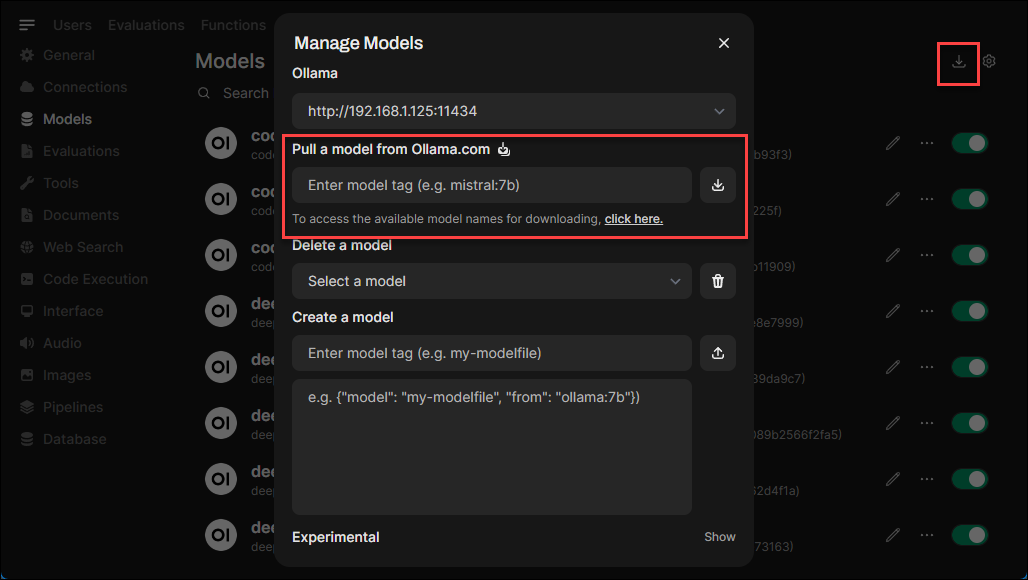Click the upload icon beside Create a model
The height and width of the screenshot is (580, 1028).
(x=717, y=353)
